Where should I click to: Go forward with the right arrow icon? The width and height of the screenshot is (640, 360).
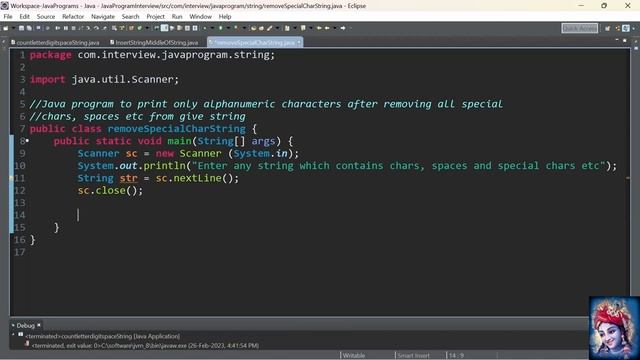pyautogui.click(x=343, y=28)
